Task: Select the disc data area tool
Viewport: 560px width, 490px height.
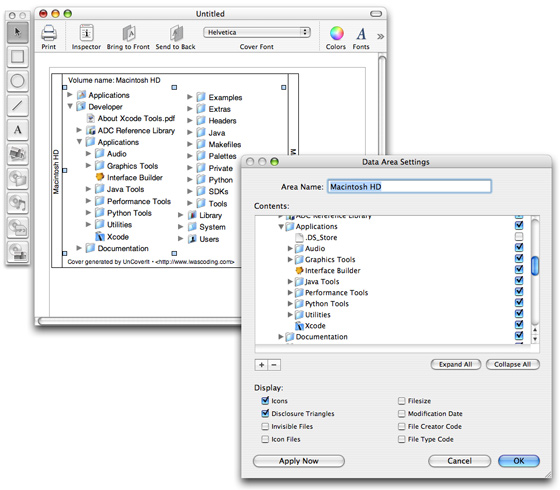Action: (18, 178)
